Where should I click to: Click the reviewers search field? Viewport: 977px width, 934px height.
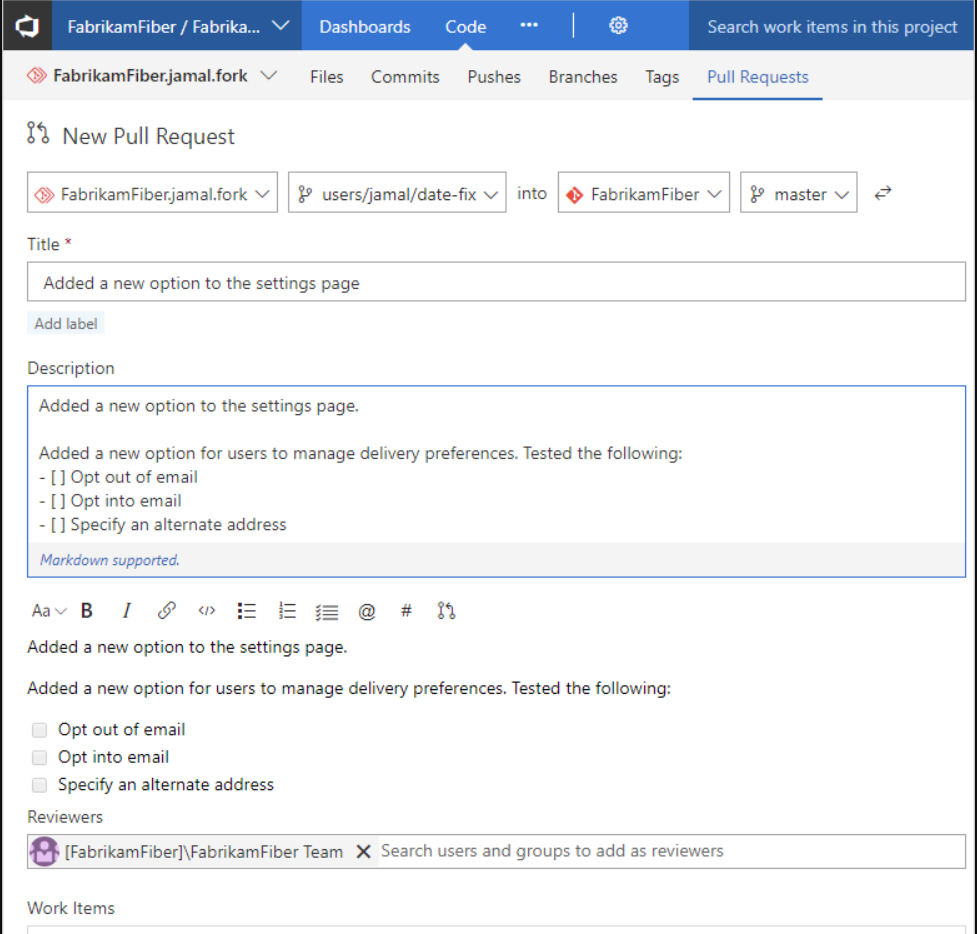tap(670, 851)
